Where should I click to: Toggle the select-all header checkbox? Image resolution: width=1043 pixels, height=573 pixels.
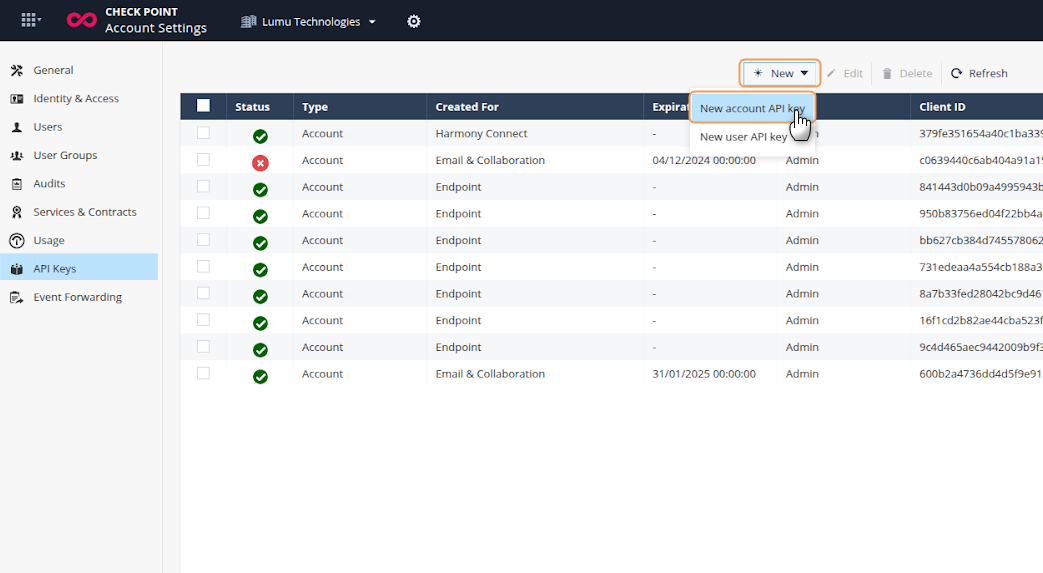[x=204, y=106]
